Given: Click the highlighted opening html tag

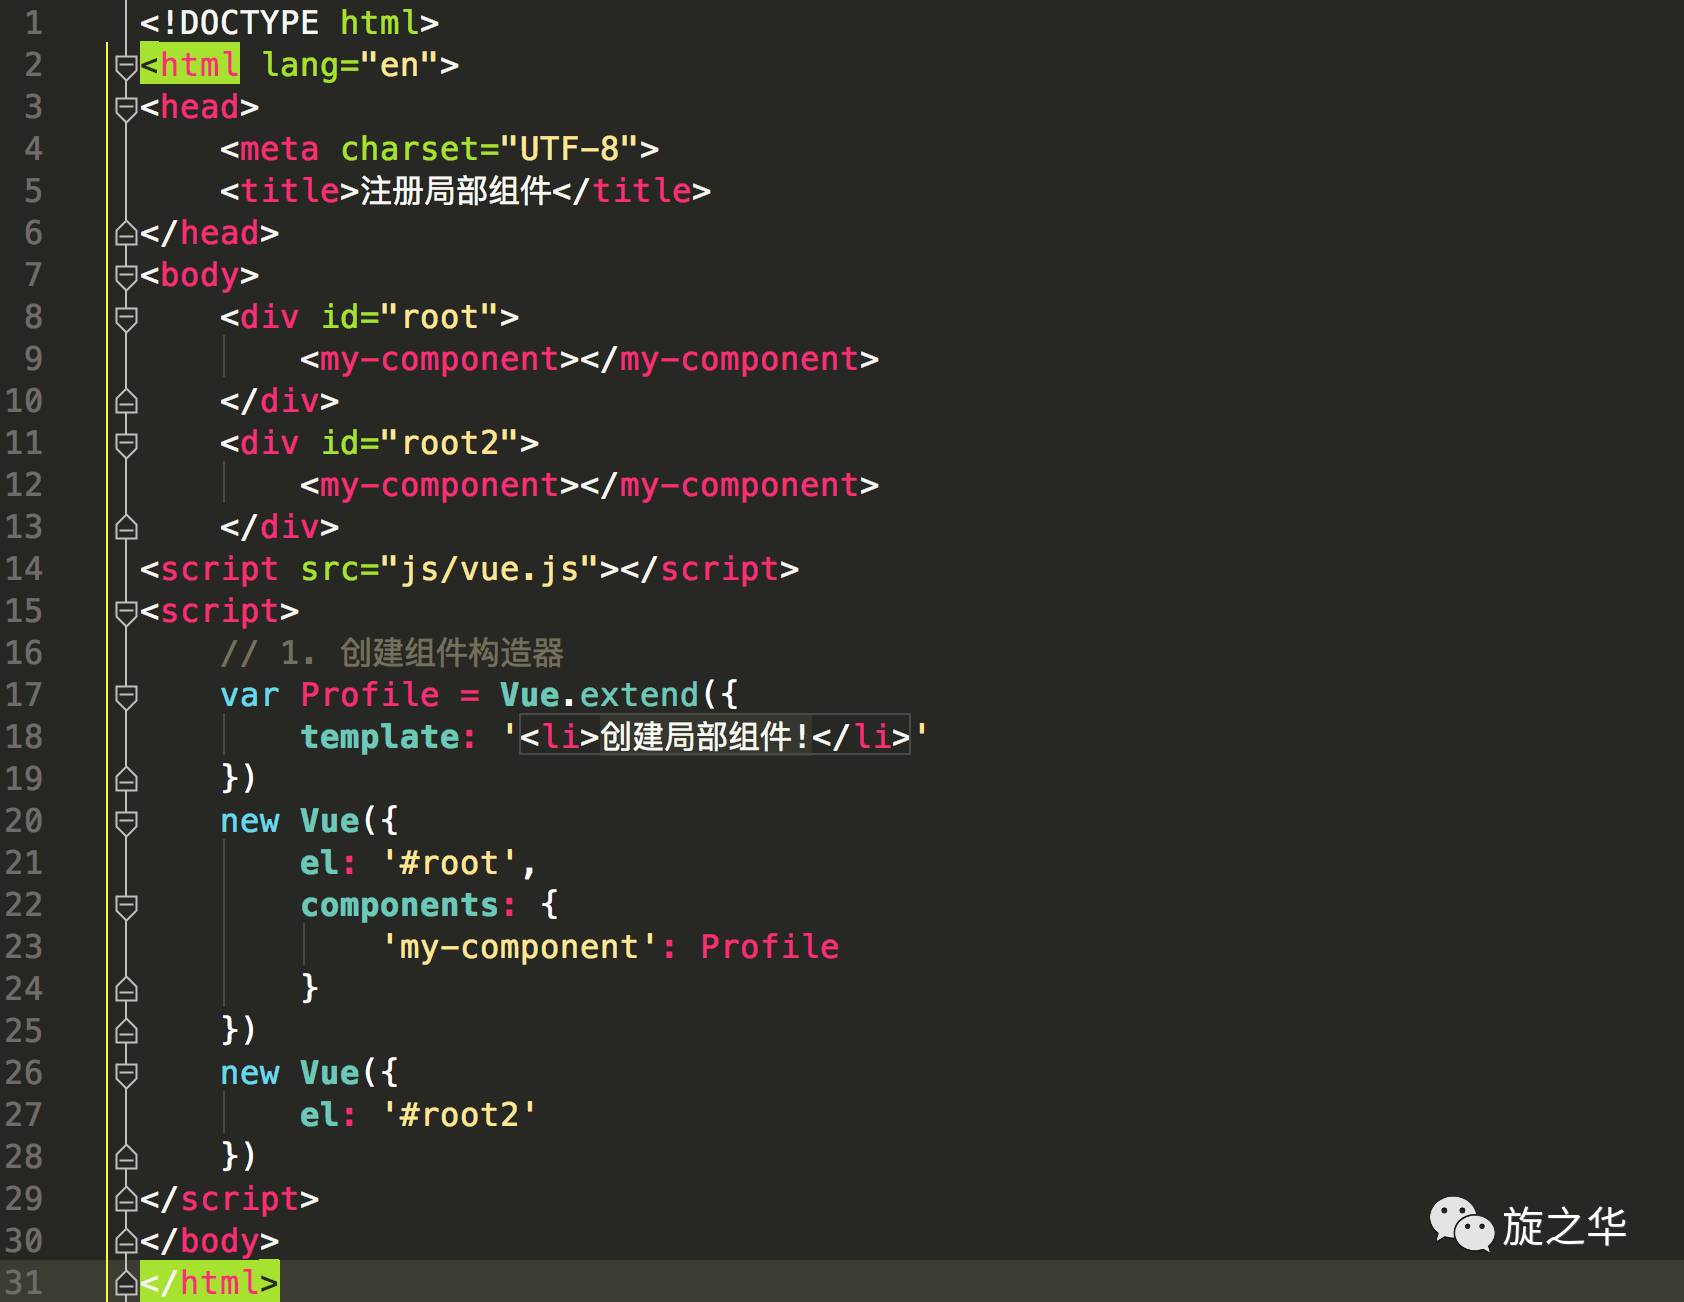Looking at the screenshot, I should point(190,65).
